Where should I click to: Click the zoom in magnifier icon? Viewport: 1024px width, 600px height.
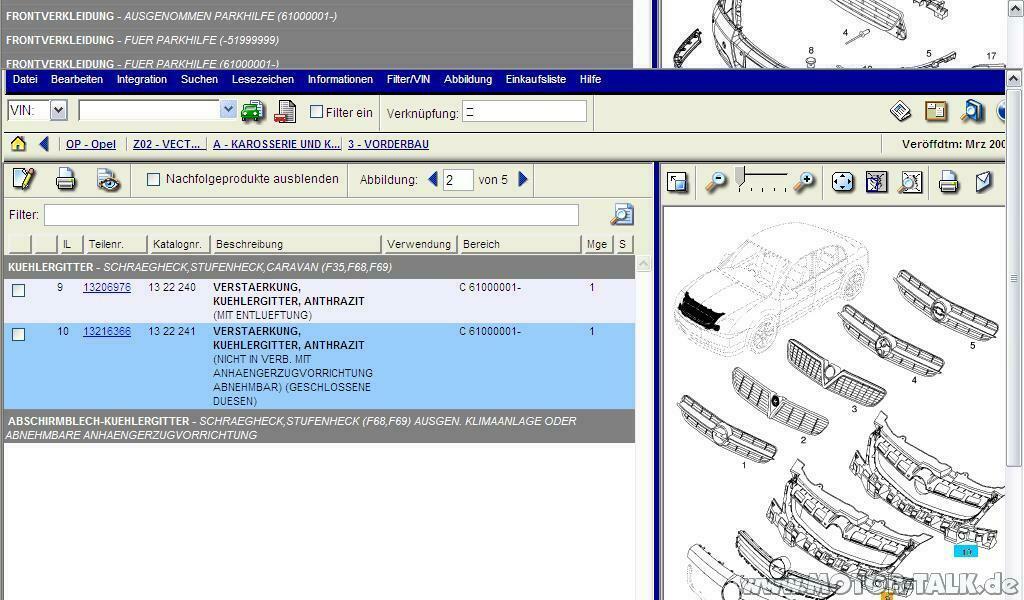(x=804, y=182)
